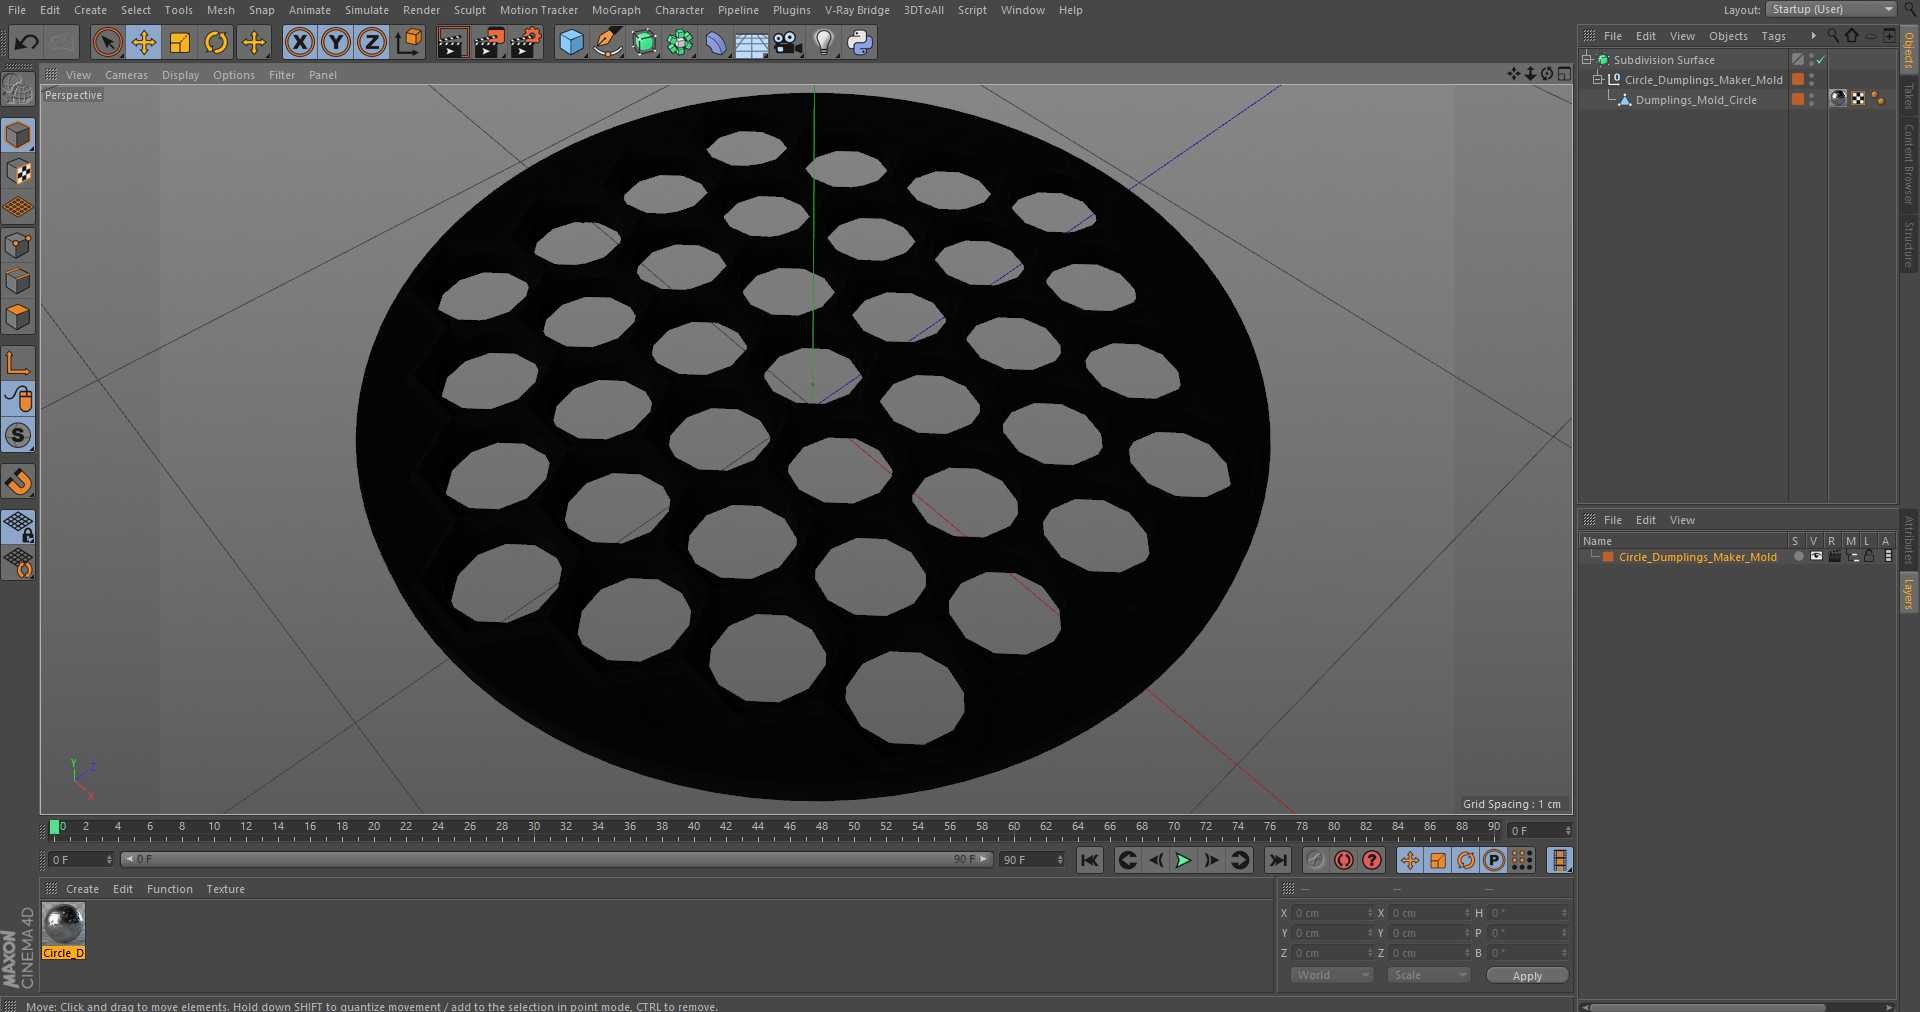Open Layers panel Edit menu
Viewport: 1920px width, 1012px height.
point(1646,520)
